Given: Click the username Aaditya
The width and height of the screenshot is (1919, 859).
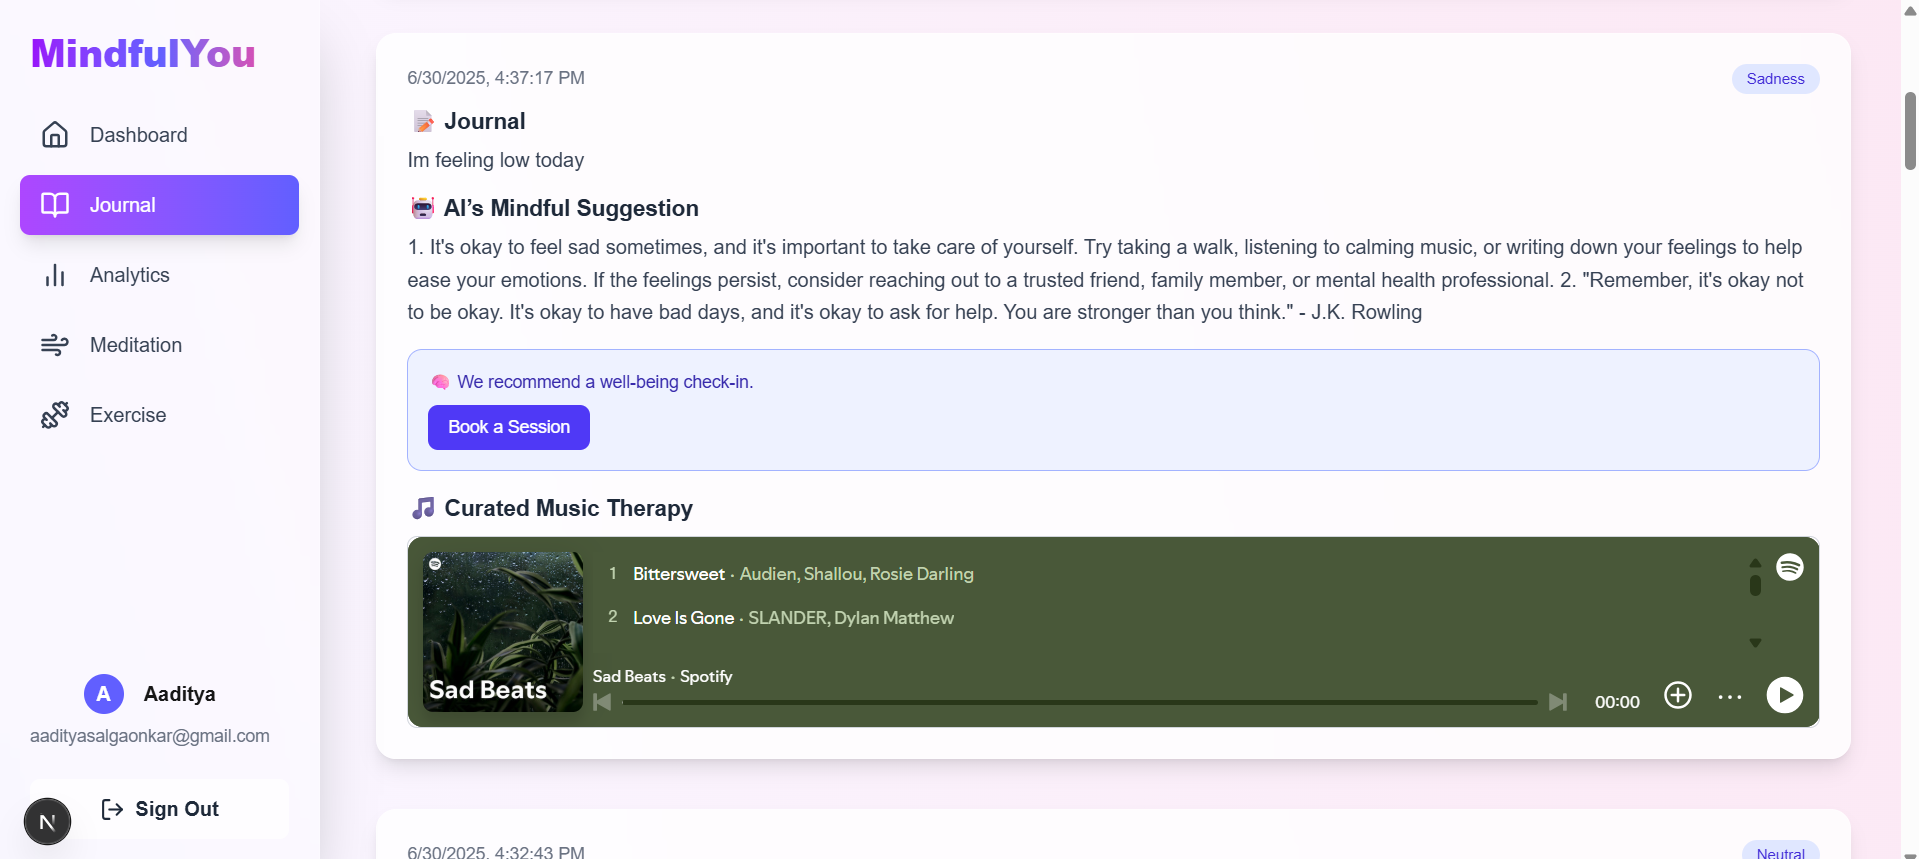Looking at the screenshot, I should 180,694.
